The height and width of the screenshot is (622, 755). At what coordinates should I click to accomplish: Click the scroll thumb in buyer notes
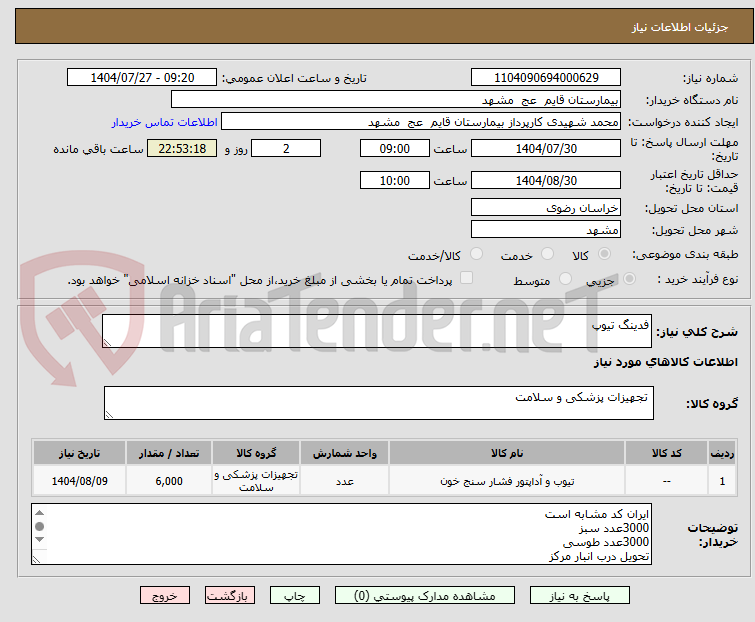tap(39, 526)
